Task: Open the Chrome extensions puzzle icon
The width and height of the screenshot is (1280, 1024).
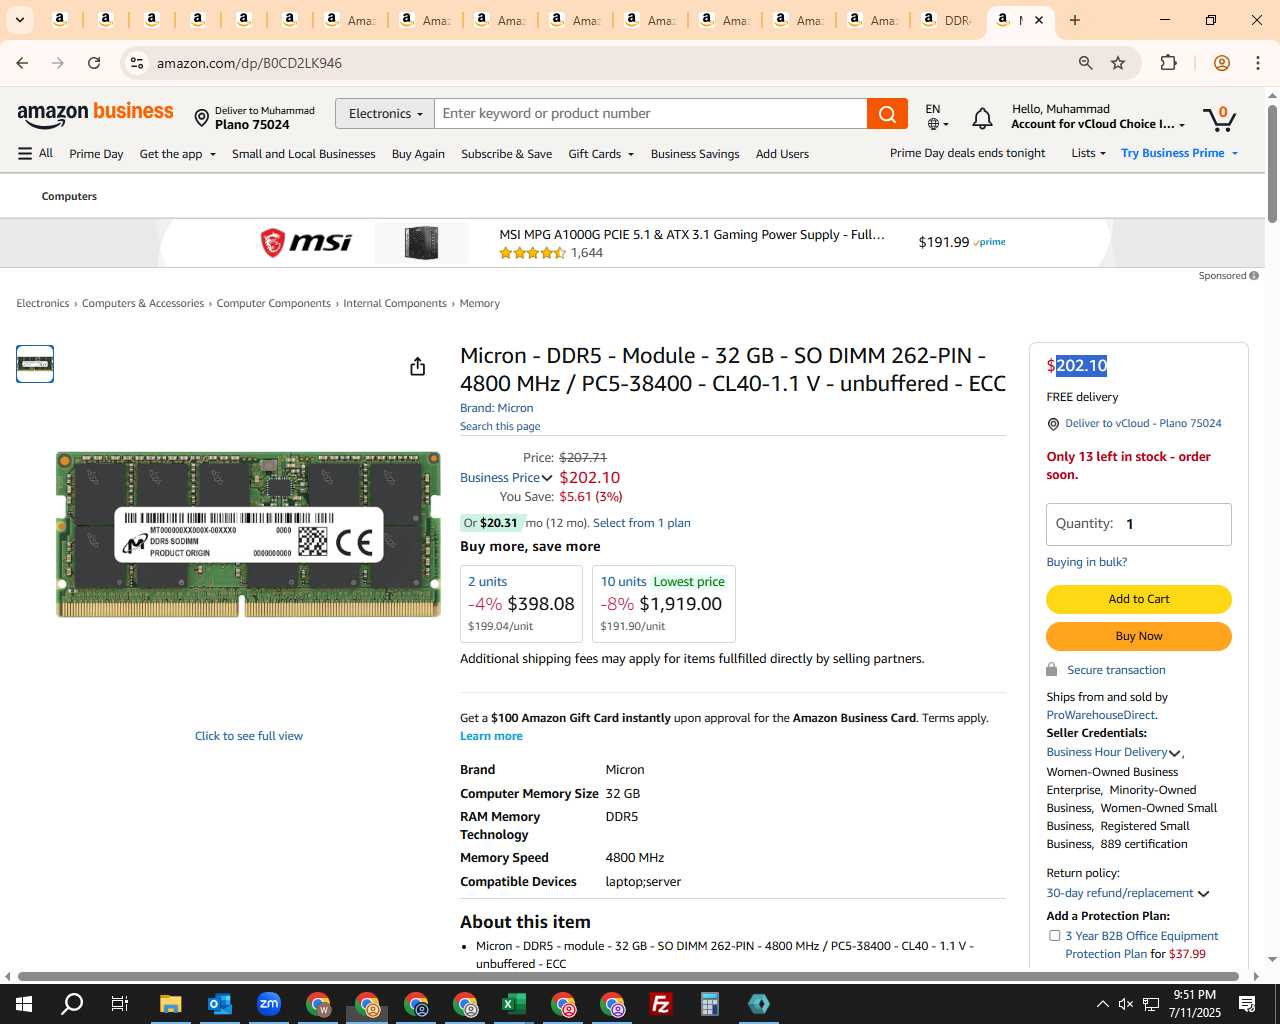Action: tap(1168, 63)
